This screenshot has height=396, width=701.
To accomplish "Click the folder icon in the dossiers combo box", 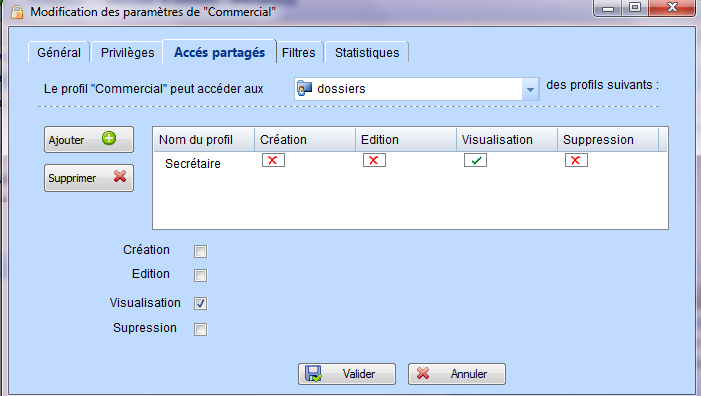I will tap(304, 88).
